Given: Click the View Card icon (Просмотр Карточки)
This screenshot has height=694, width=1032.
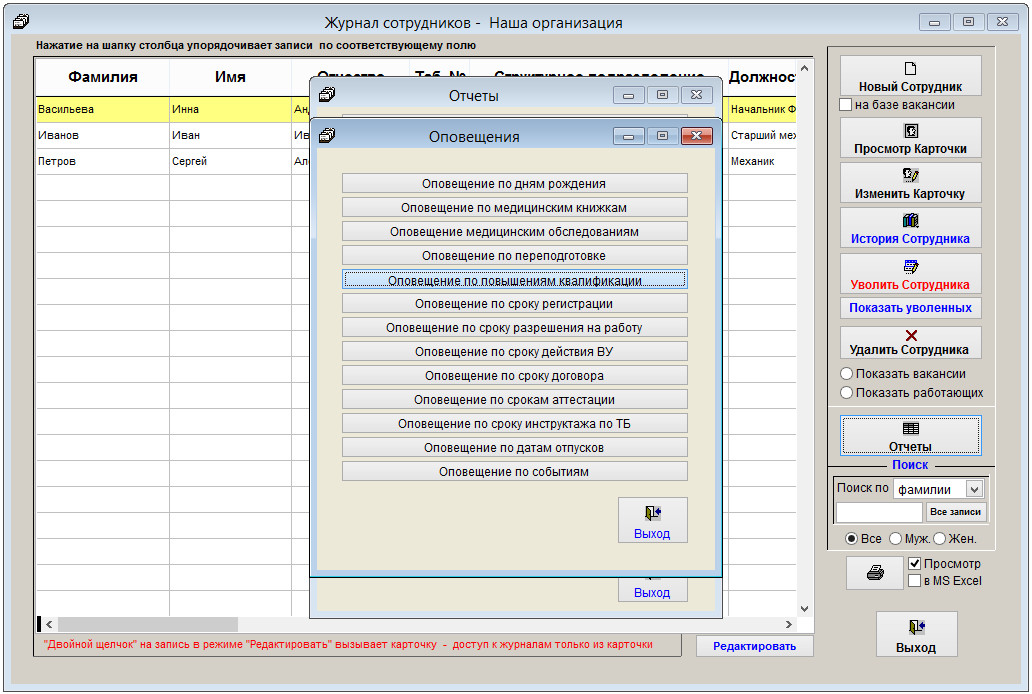Looking at the screenshot, I should point(910,131).
